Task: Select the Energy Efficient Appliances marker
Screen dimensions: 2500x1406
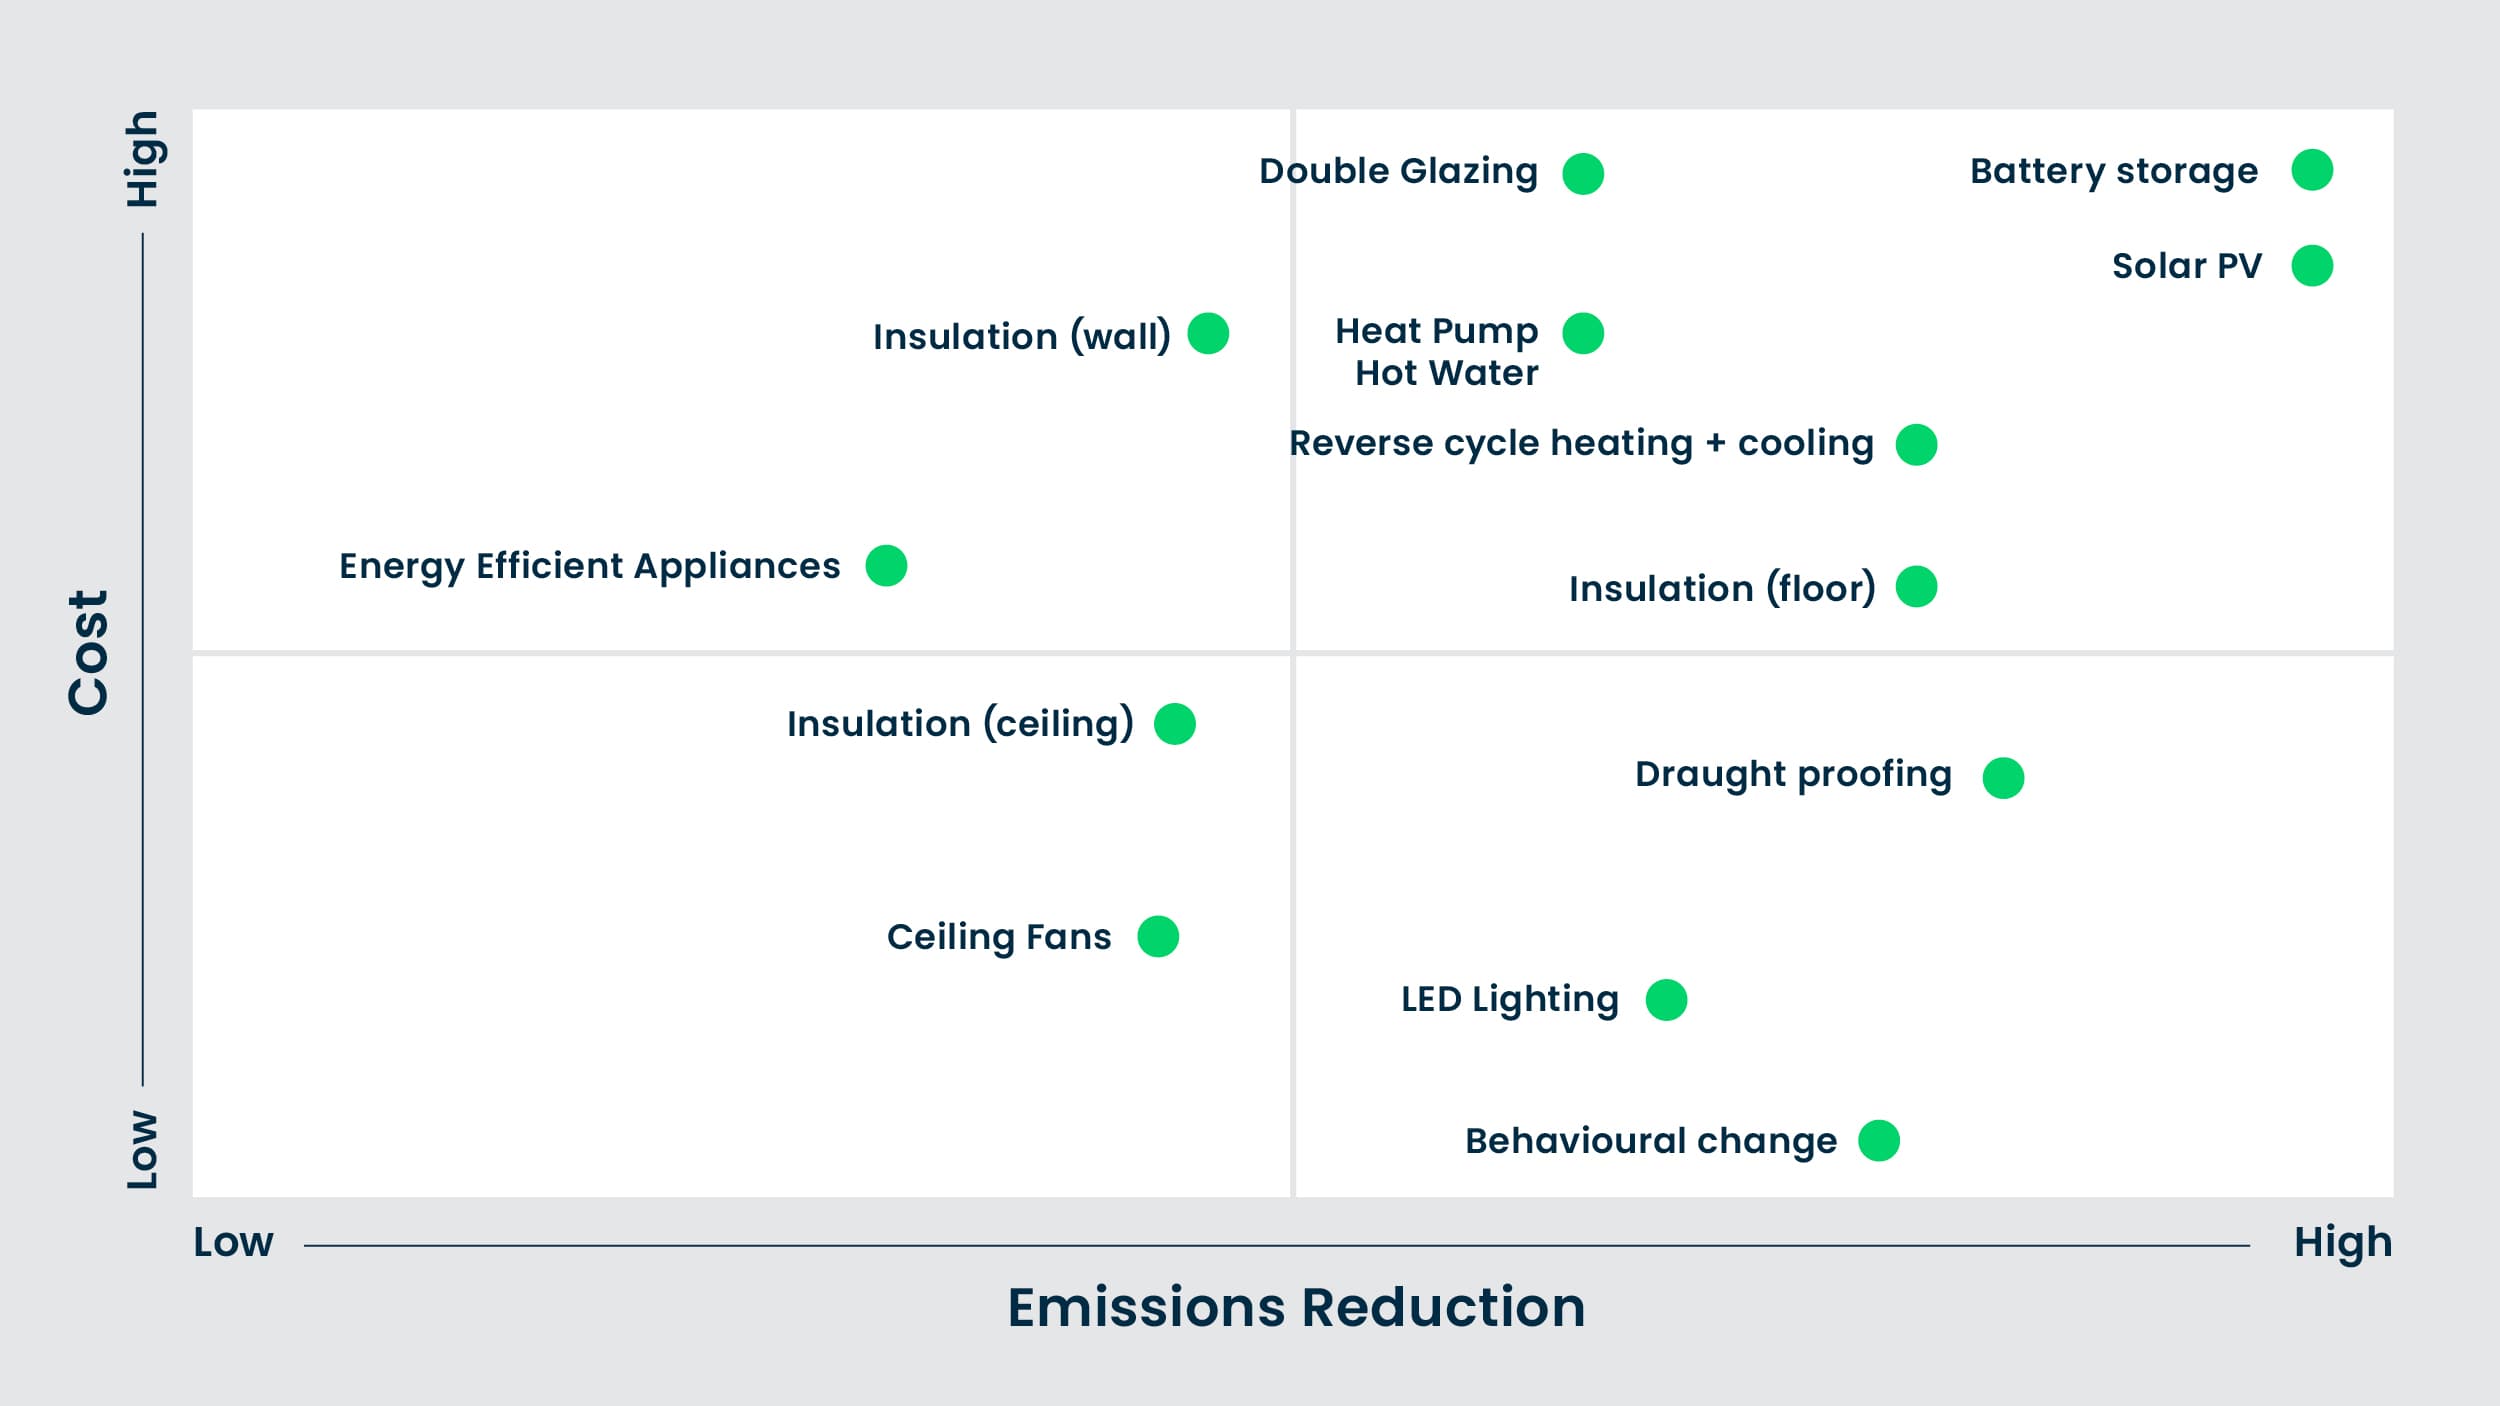Action: tap(886, 566)
